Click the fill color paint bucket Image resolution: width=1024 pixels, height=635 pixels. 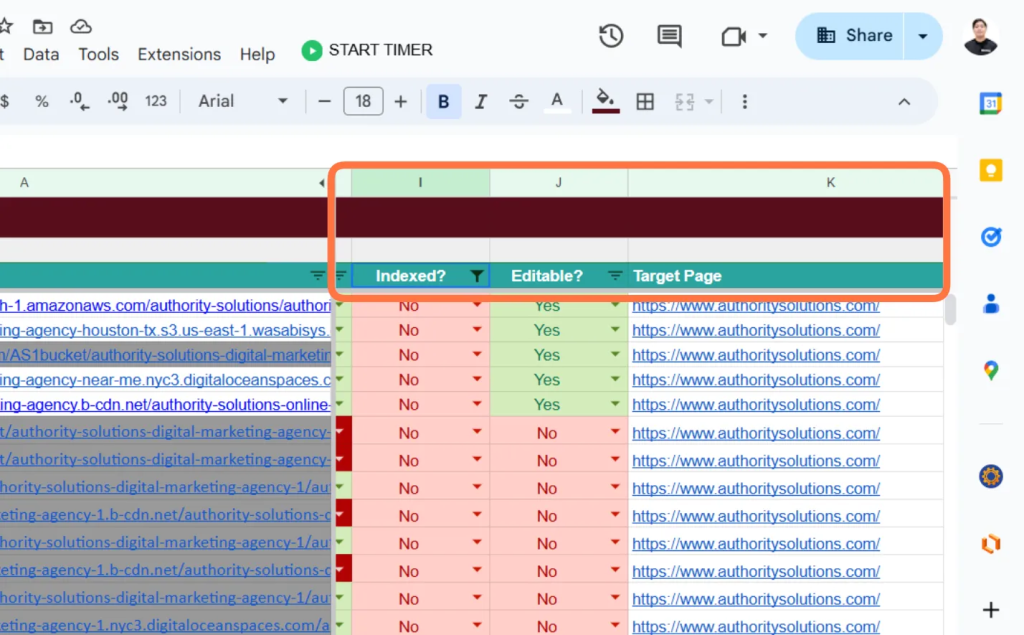(x=605, y=101)
